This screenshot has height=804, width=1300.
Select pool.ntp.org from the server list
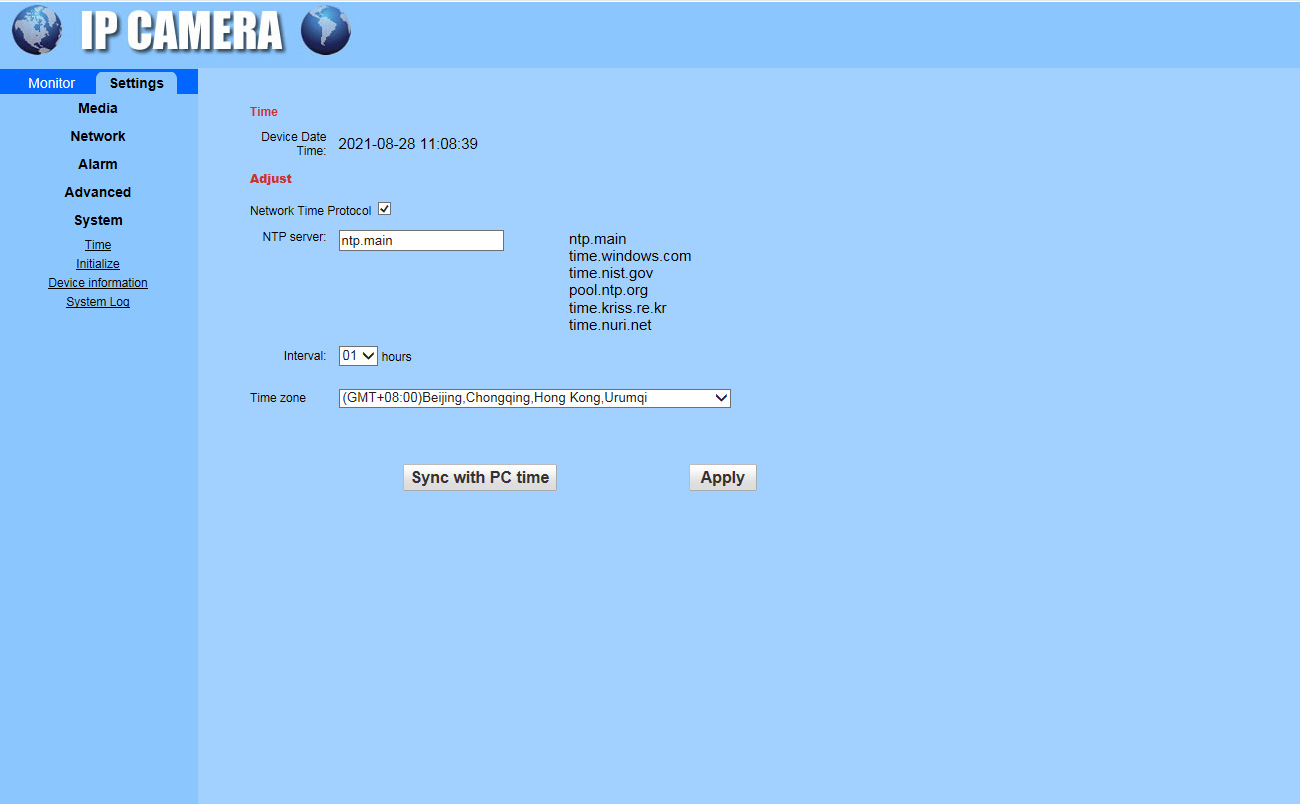click(609, 290)
